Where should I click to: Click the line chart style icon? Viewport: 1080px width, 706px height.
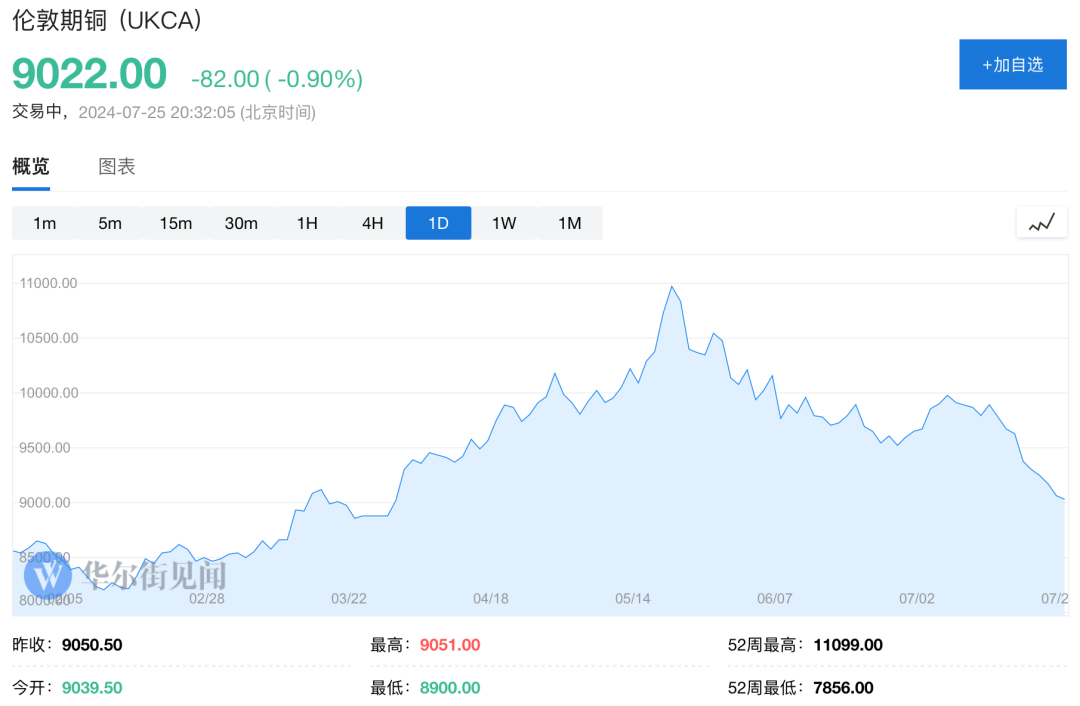pos(1041,223)
